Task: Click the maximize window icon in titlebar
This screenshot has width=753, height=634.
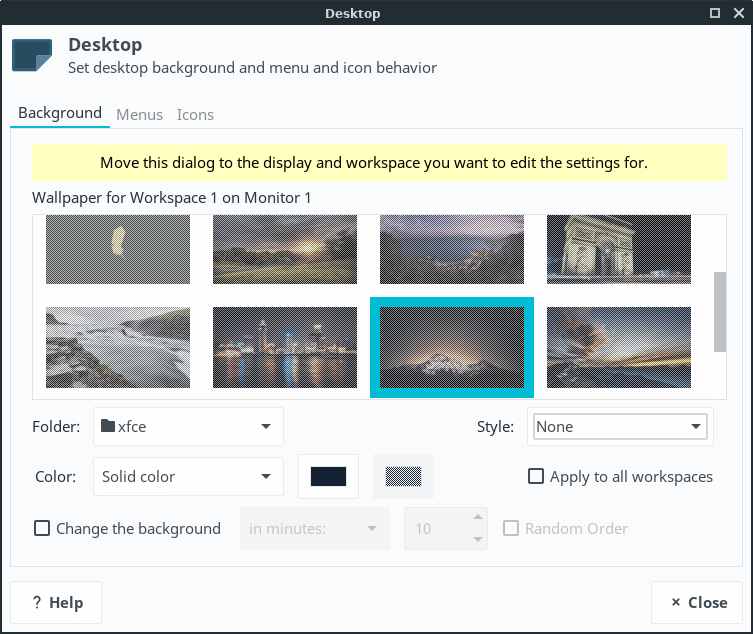Action: point(715,13)
